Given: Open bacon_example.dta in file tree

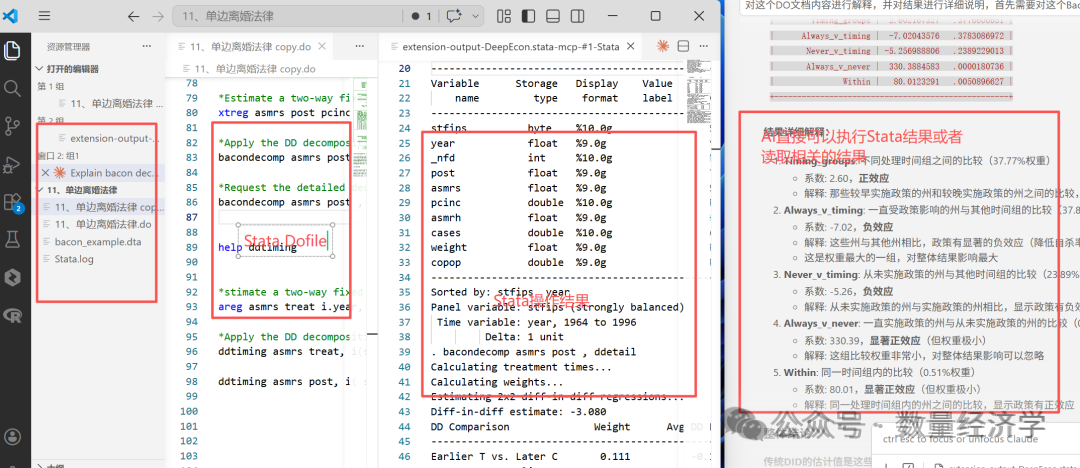Looking at the screenshot, I should (x=98, y=241).
